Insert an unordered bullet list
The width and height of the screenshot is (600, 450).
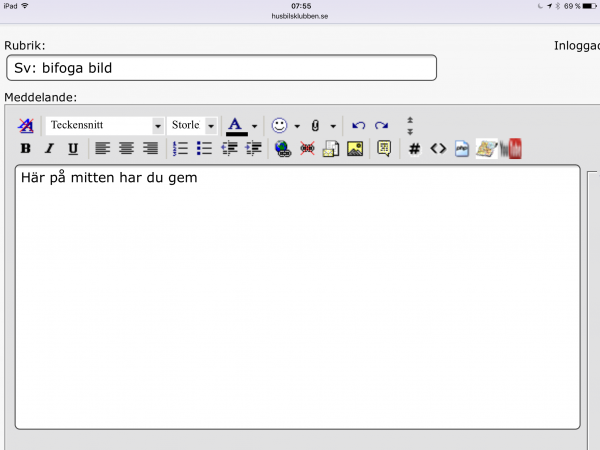tap(204, 149)
